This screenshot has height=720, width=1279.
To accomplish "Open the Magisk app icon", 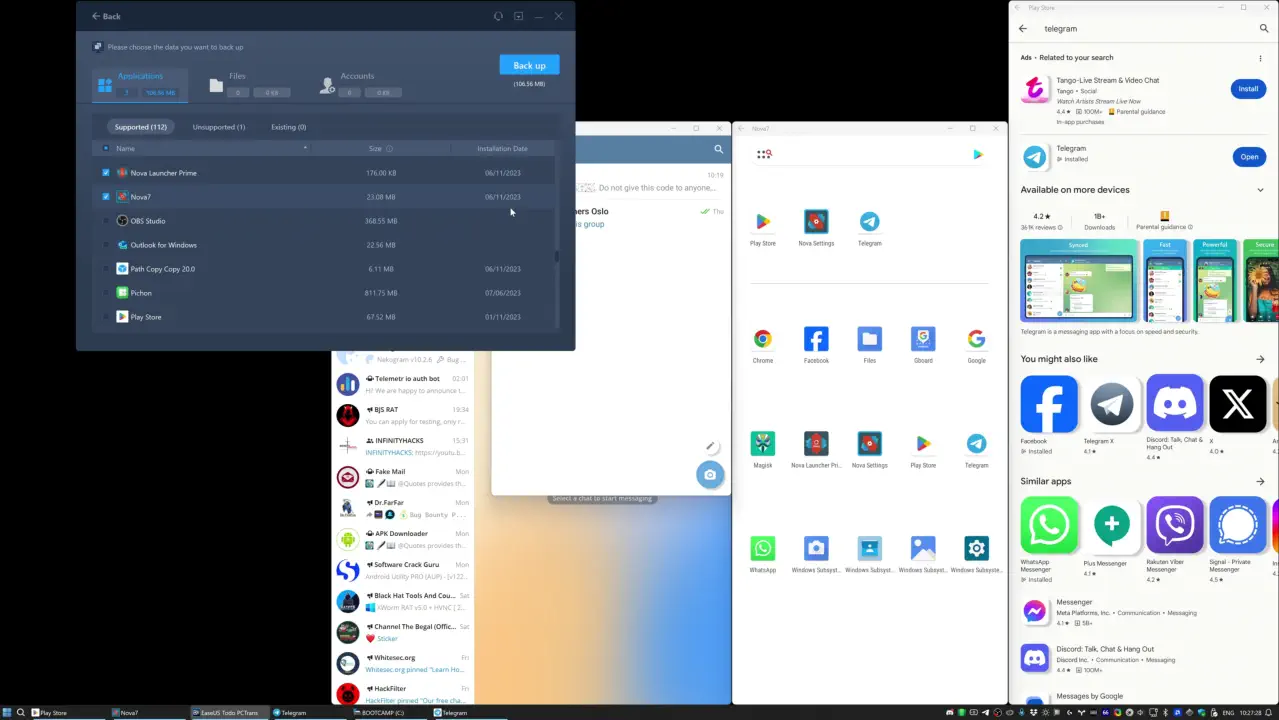I will tap(763, 444).
